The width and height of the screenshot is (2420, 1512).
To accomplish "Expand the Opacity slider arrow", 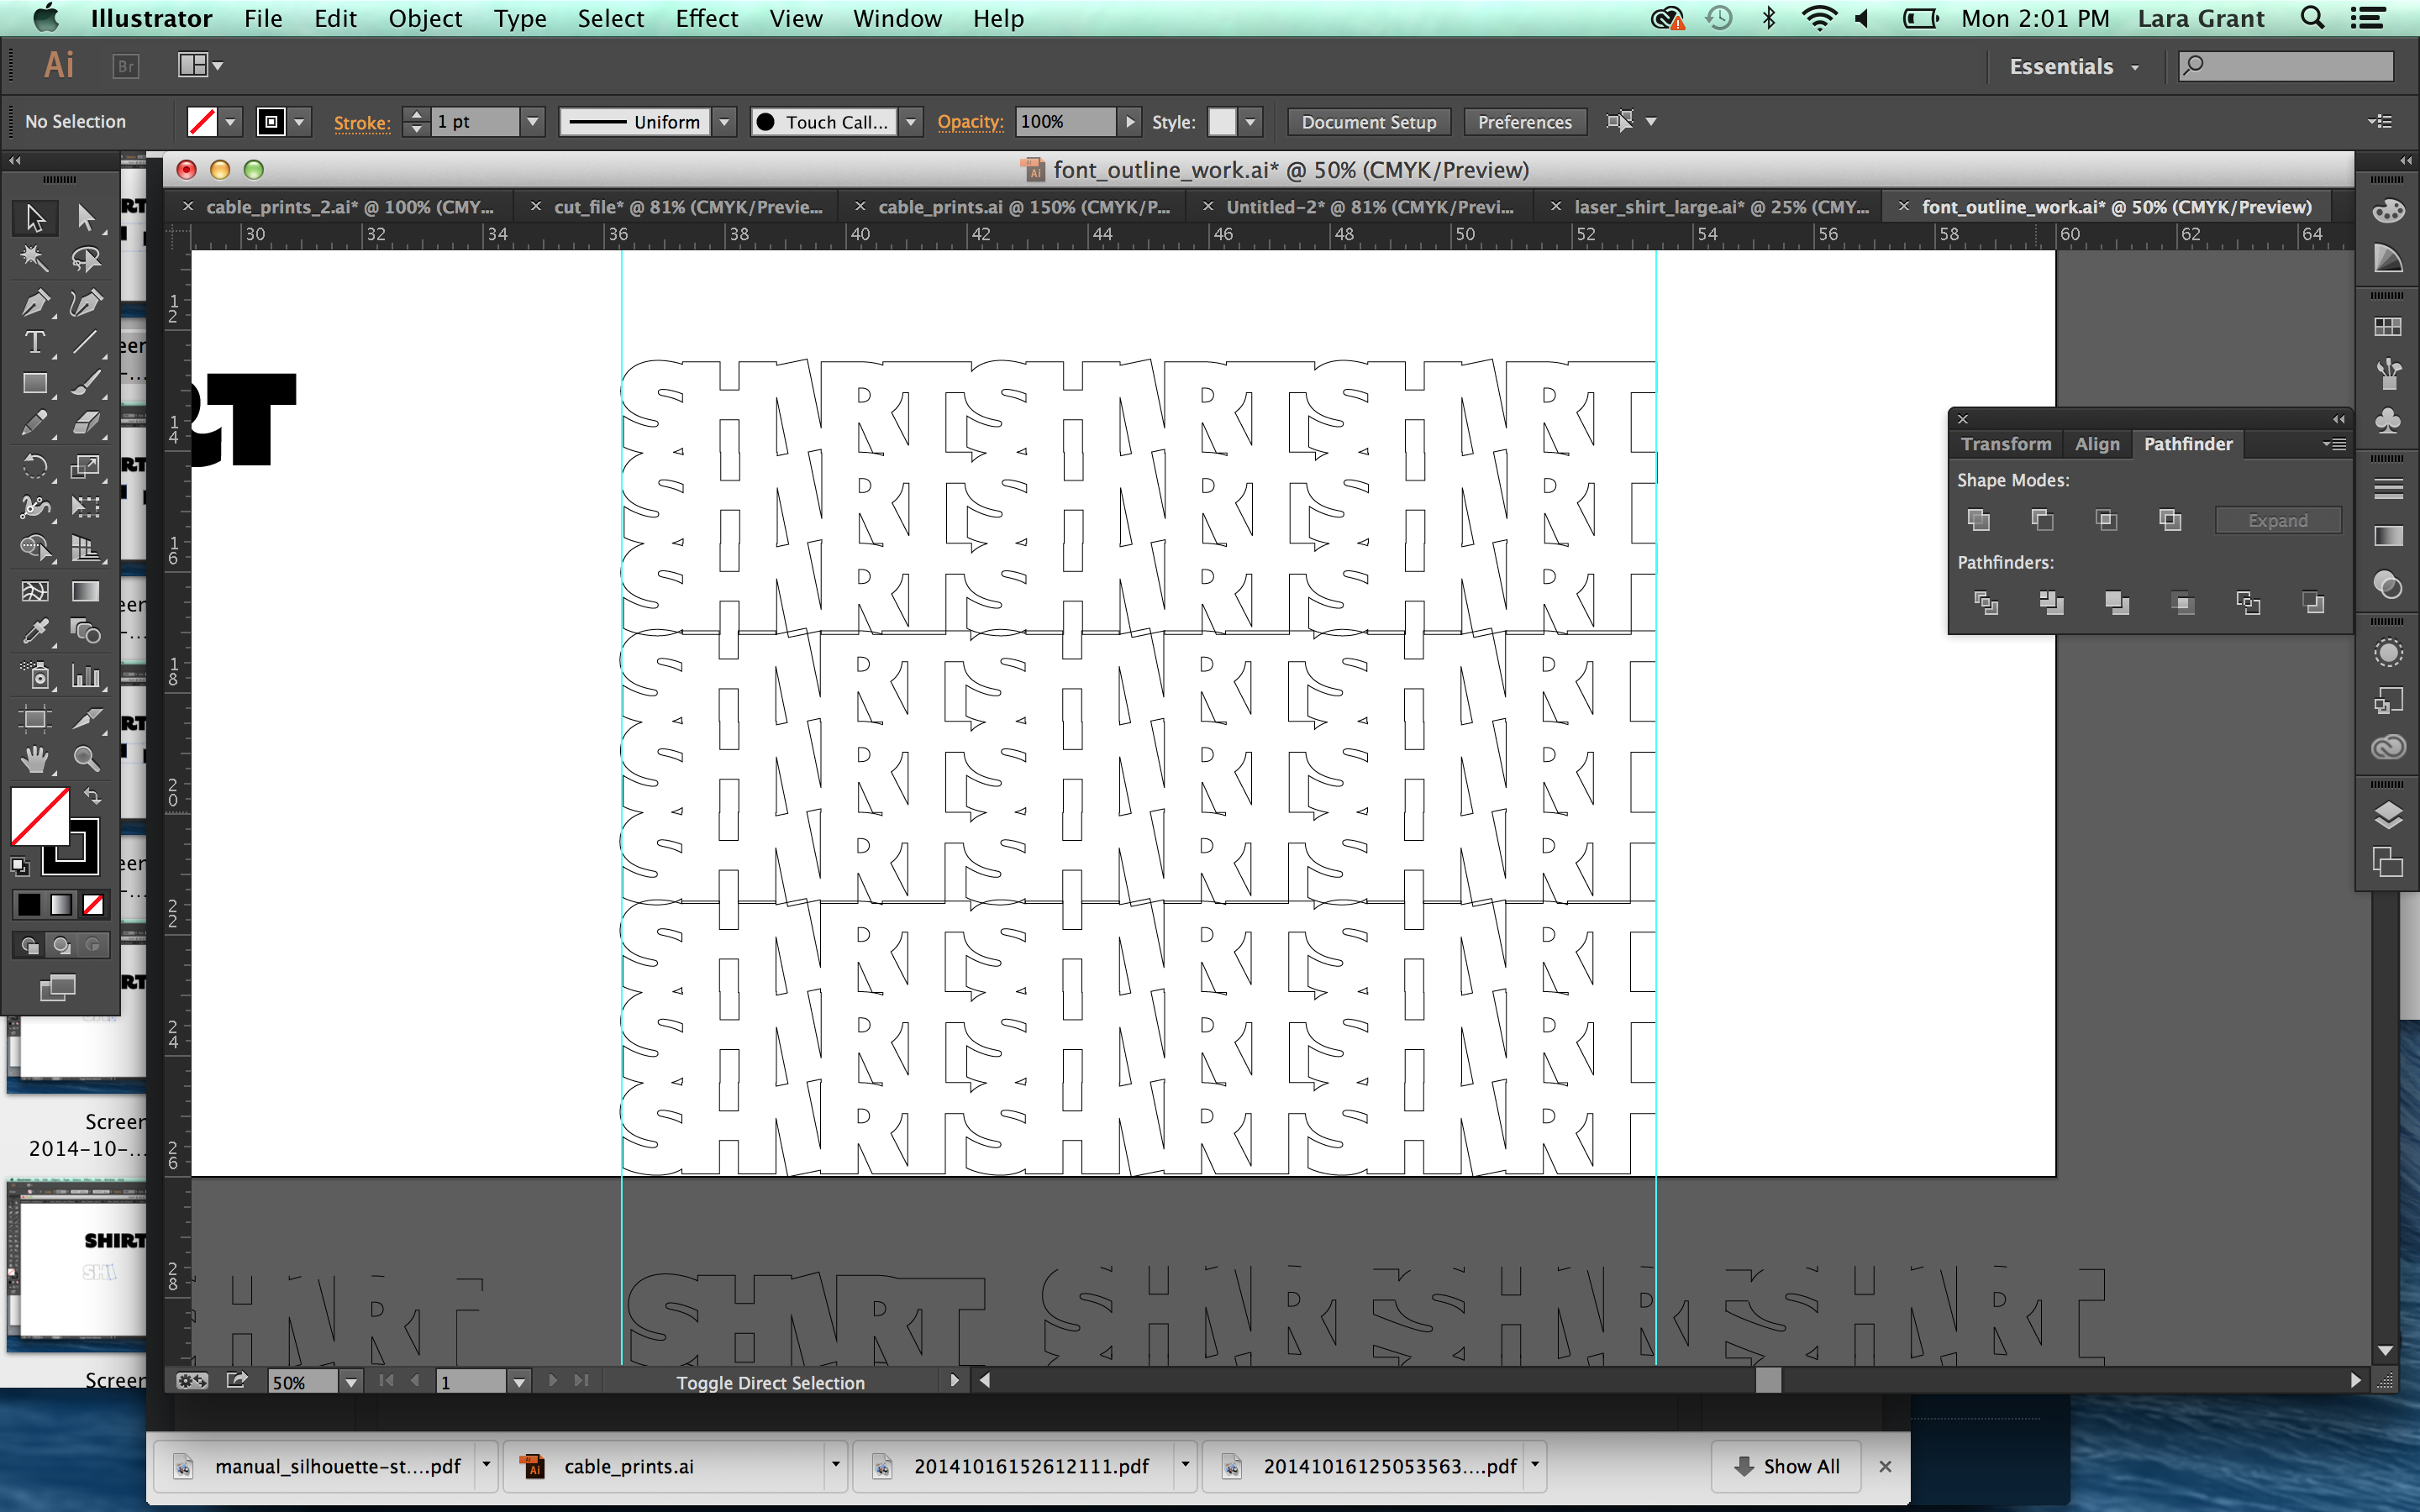I will [1130, 122].
